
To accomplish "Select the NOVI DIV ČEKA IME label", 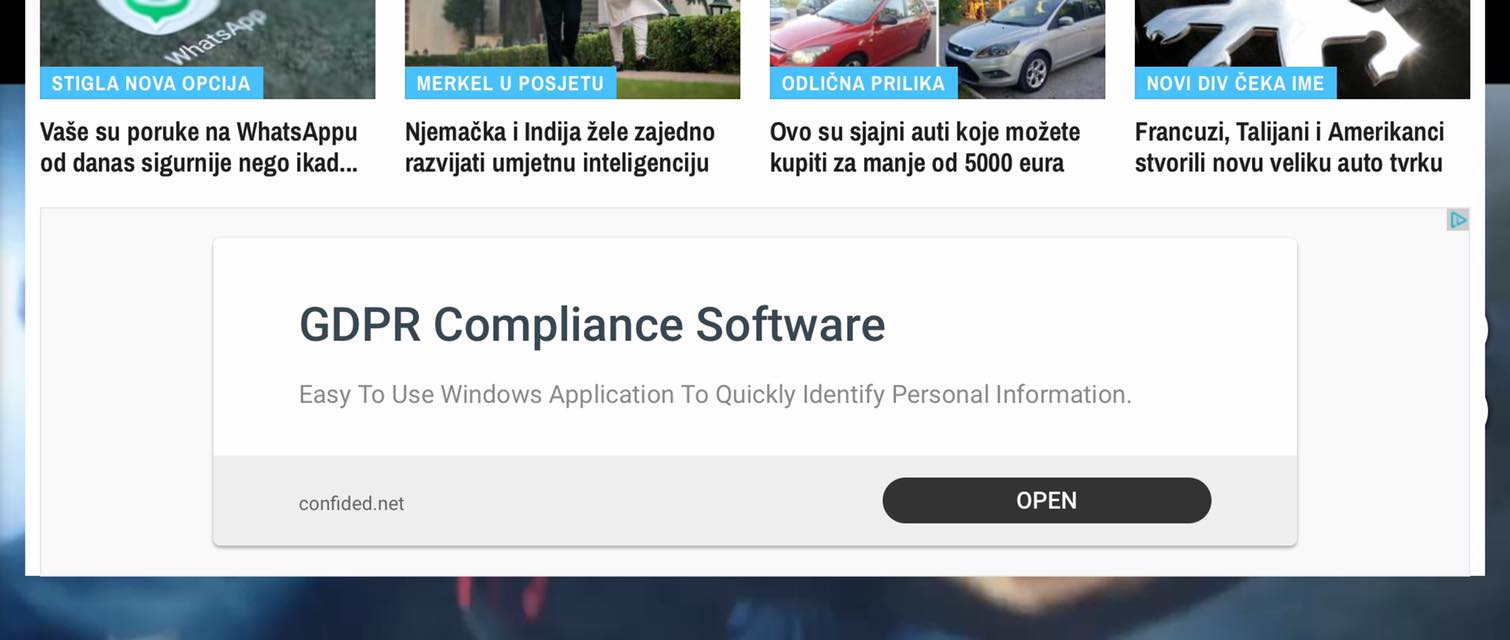I will pos(1235,83).
